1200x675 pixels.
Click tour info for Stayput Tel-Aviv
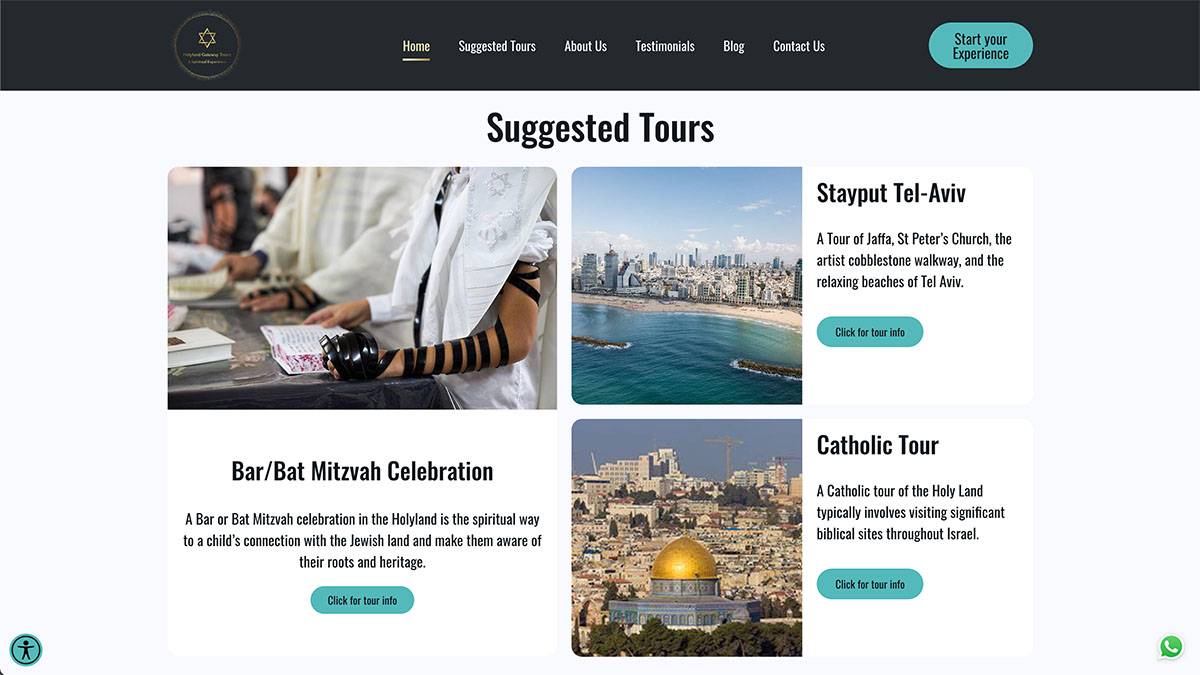click(x=870, y=332)
